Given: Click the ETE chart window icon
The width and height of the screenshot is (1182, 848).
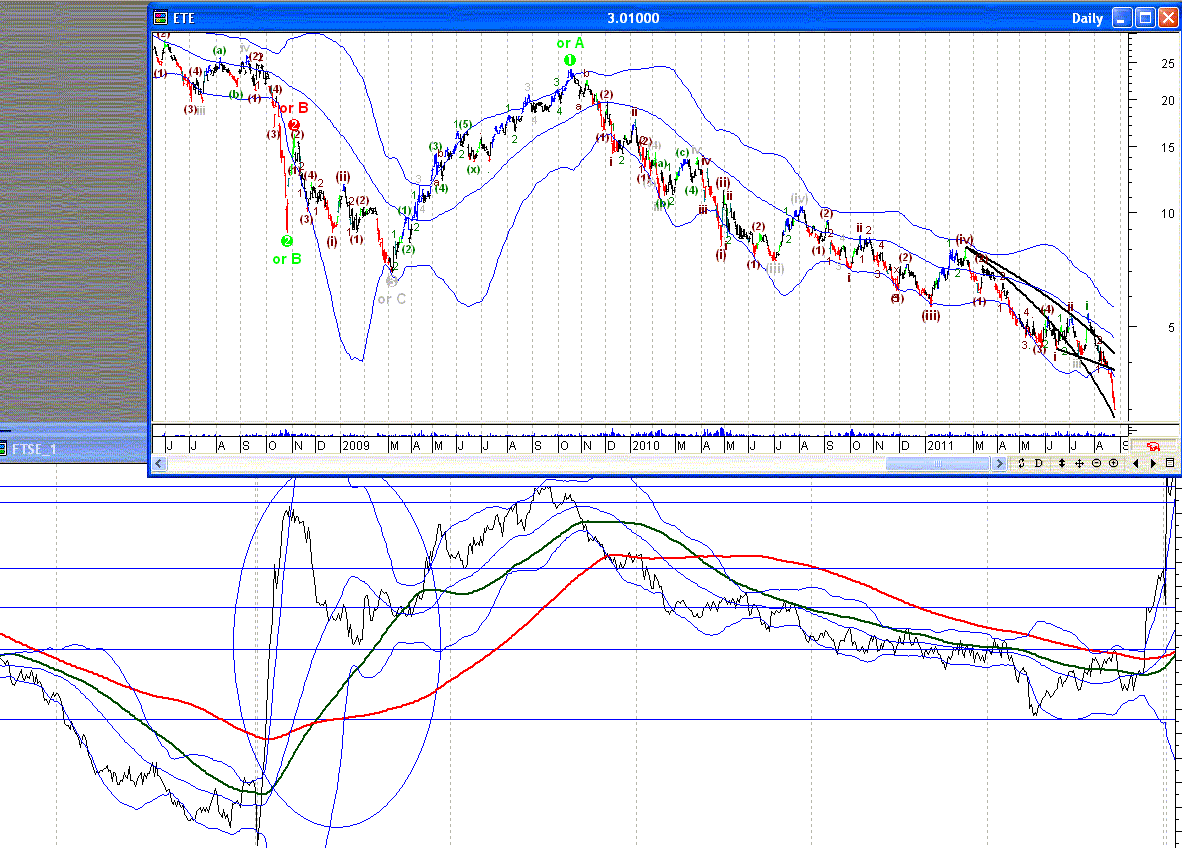Looking at the screenshot, I should (161, 17).
